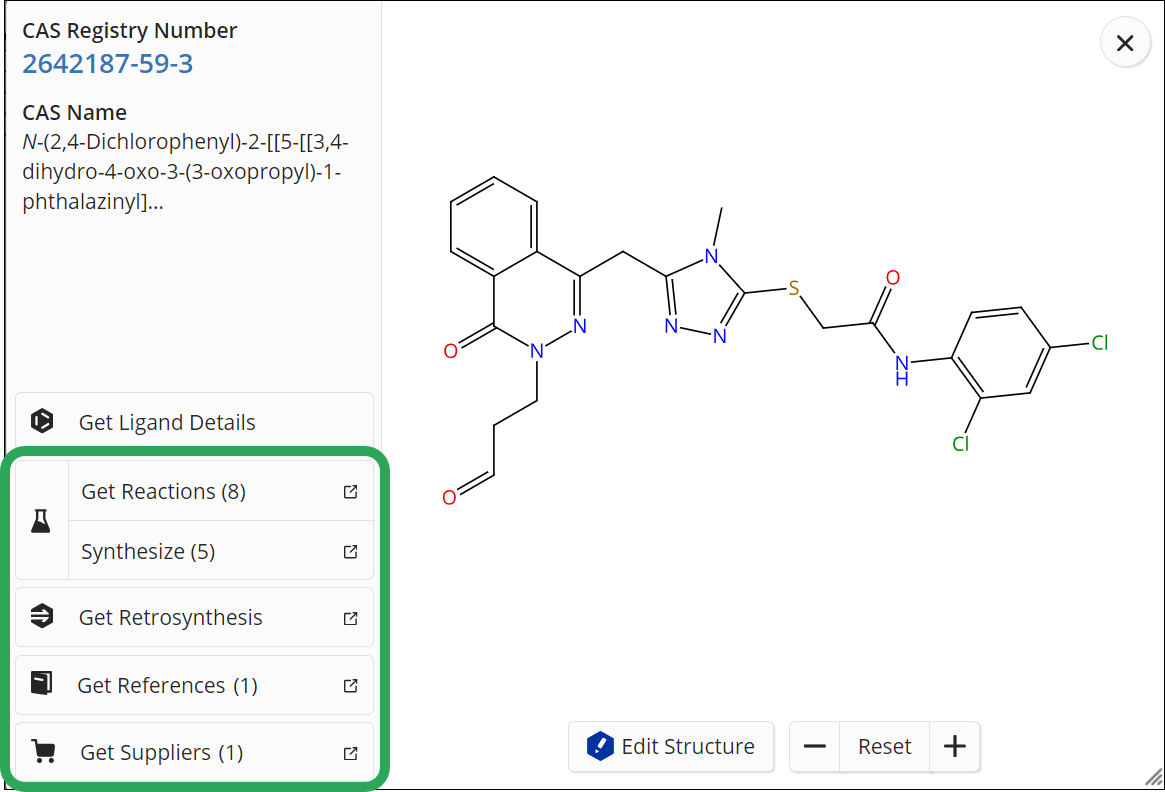Zoom in structure with plus button
Screen dimensions: 1165x792
tap(955, 747)
